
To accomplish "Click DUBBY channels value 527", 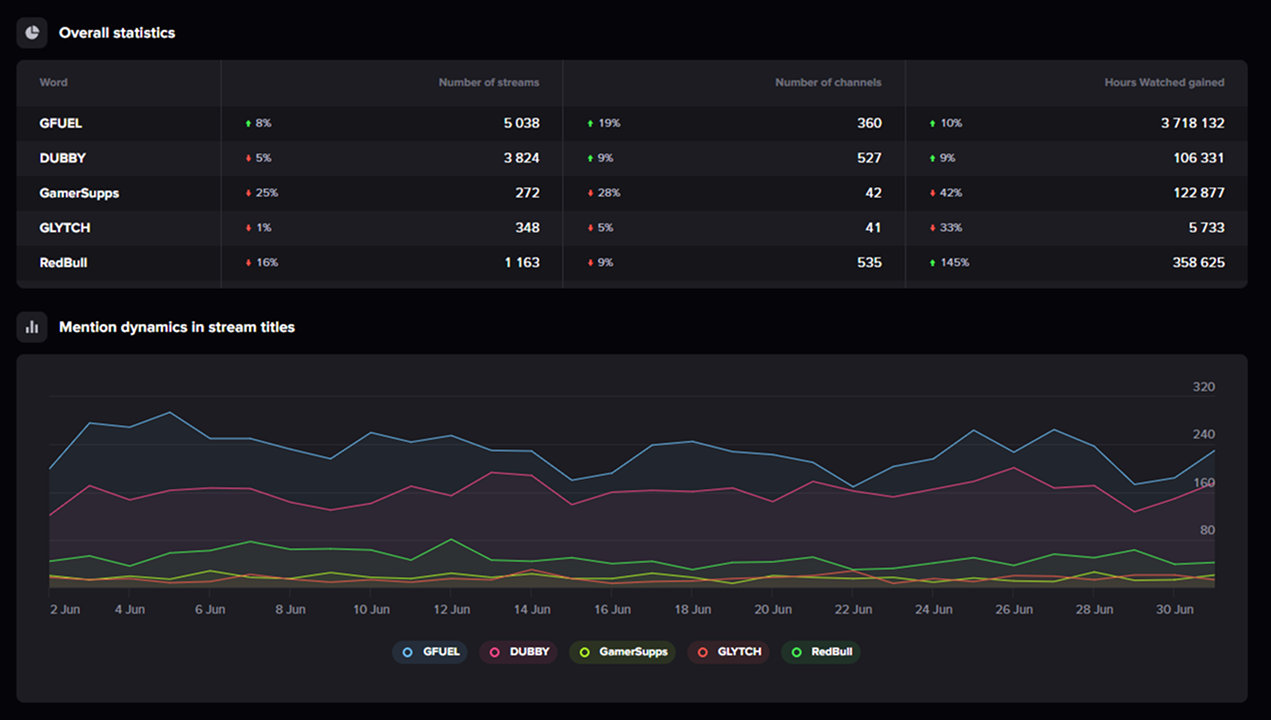I will tap(869, 158).
